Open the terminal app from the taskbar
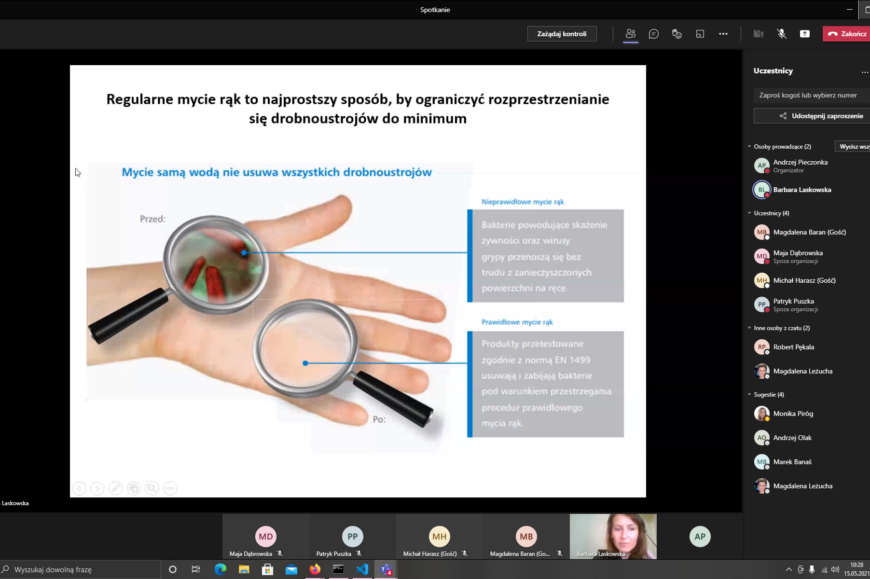870x579 pixels. click(338, 570)
